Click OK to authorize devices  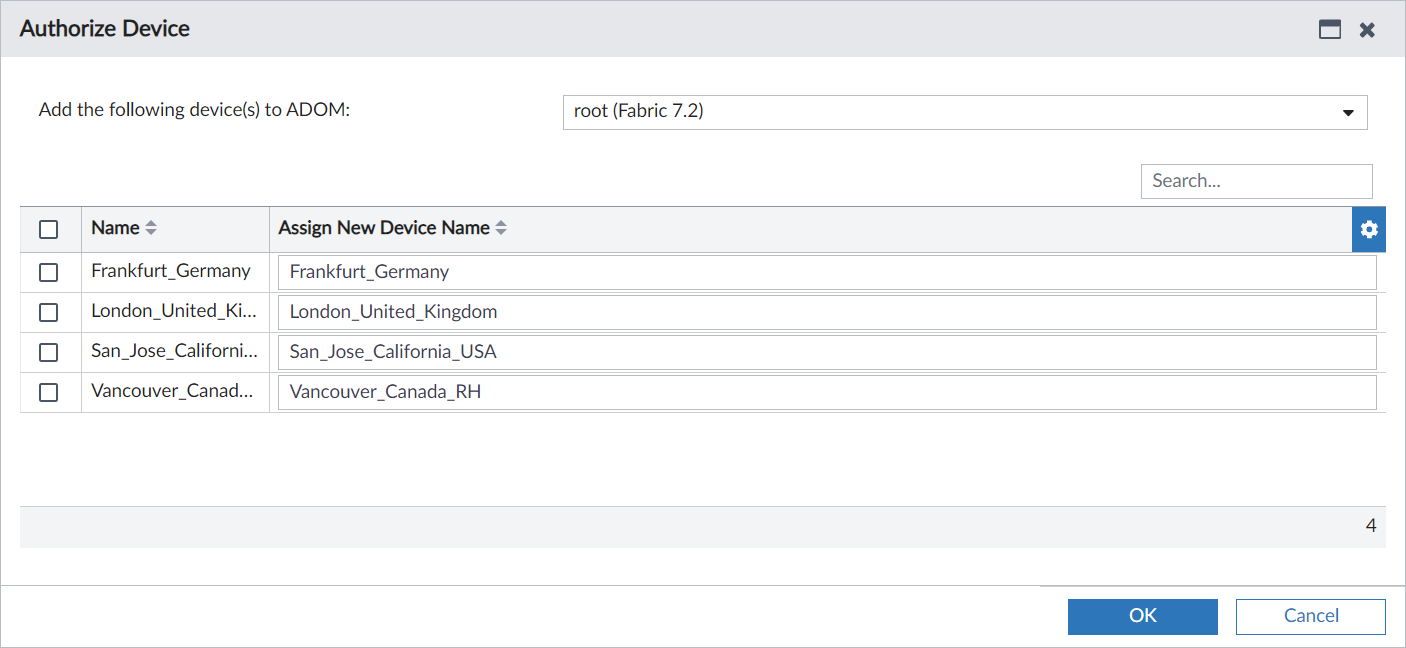(1142, 616)
